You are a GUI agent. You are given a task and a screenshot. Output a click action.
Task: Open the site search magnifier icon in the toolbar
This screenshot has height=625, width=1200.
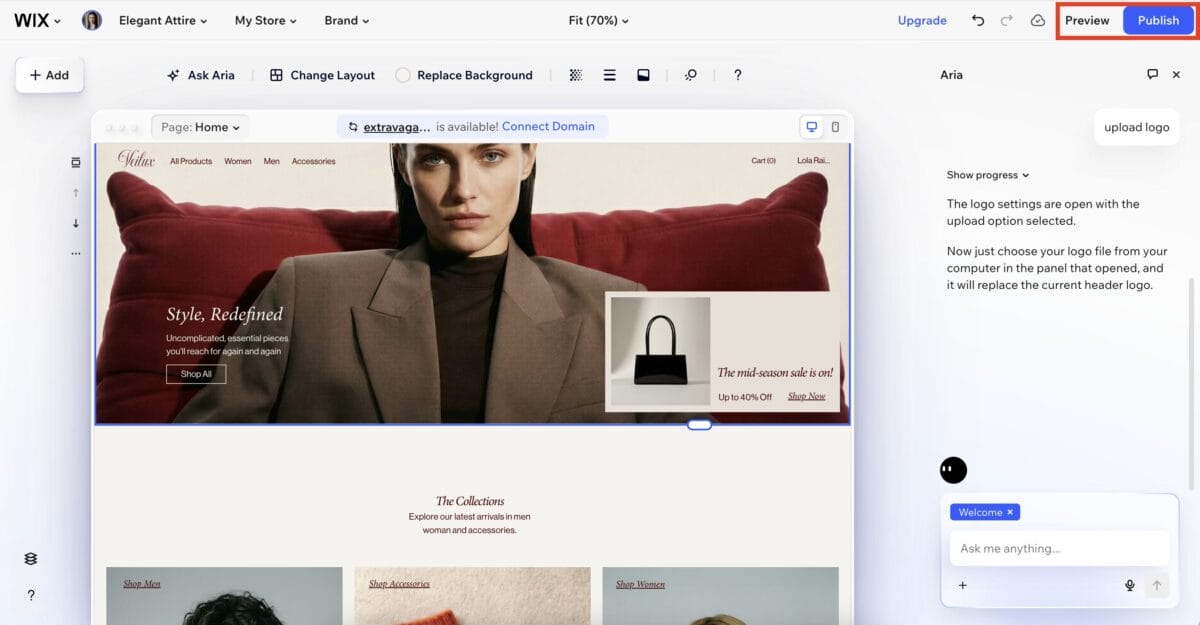coord(691,74)
